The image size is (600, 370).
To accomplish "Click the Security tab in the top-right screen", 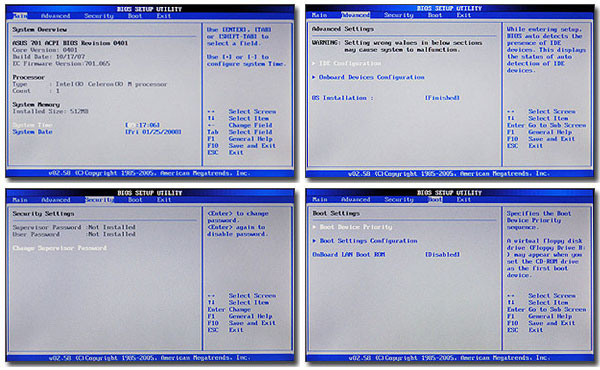I will 399,15.
